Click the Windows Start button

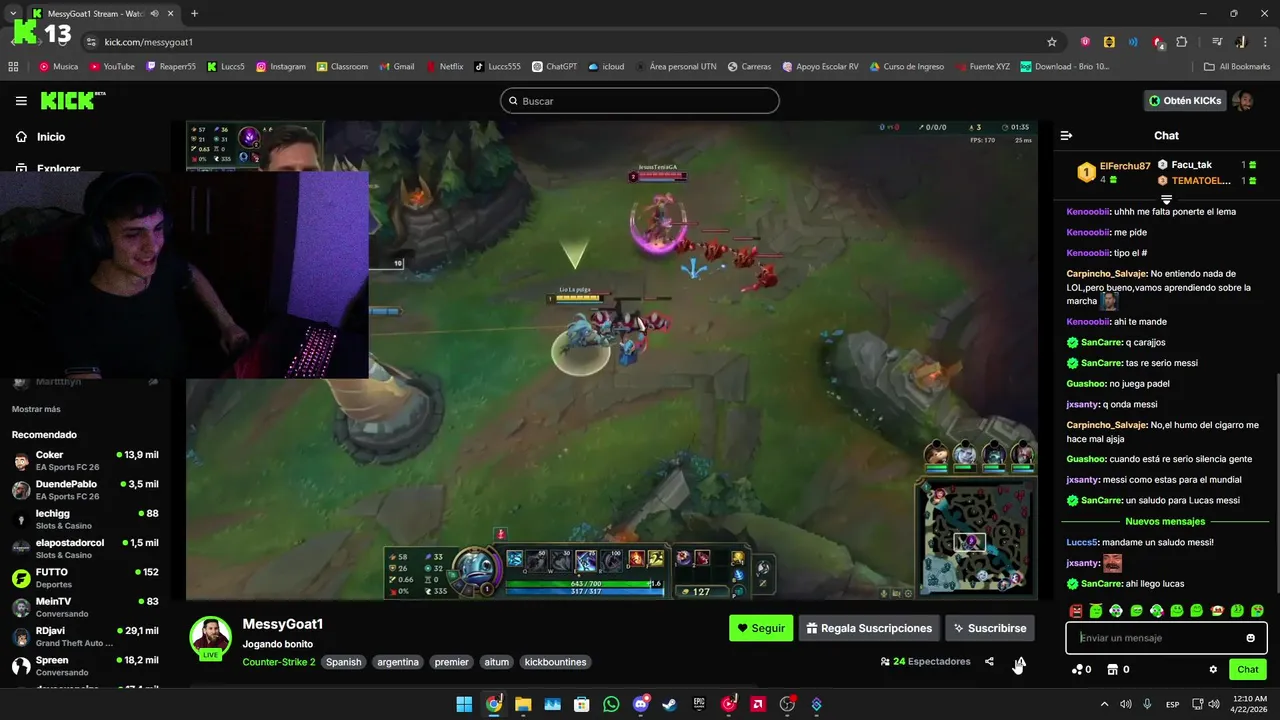coord(464,704)
